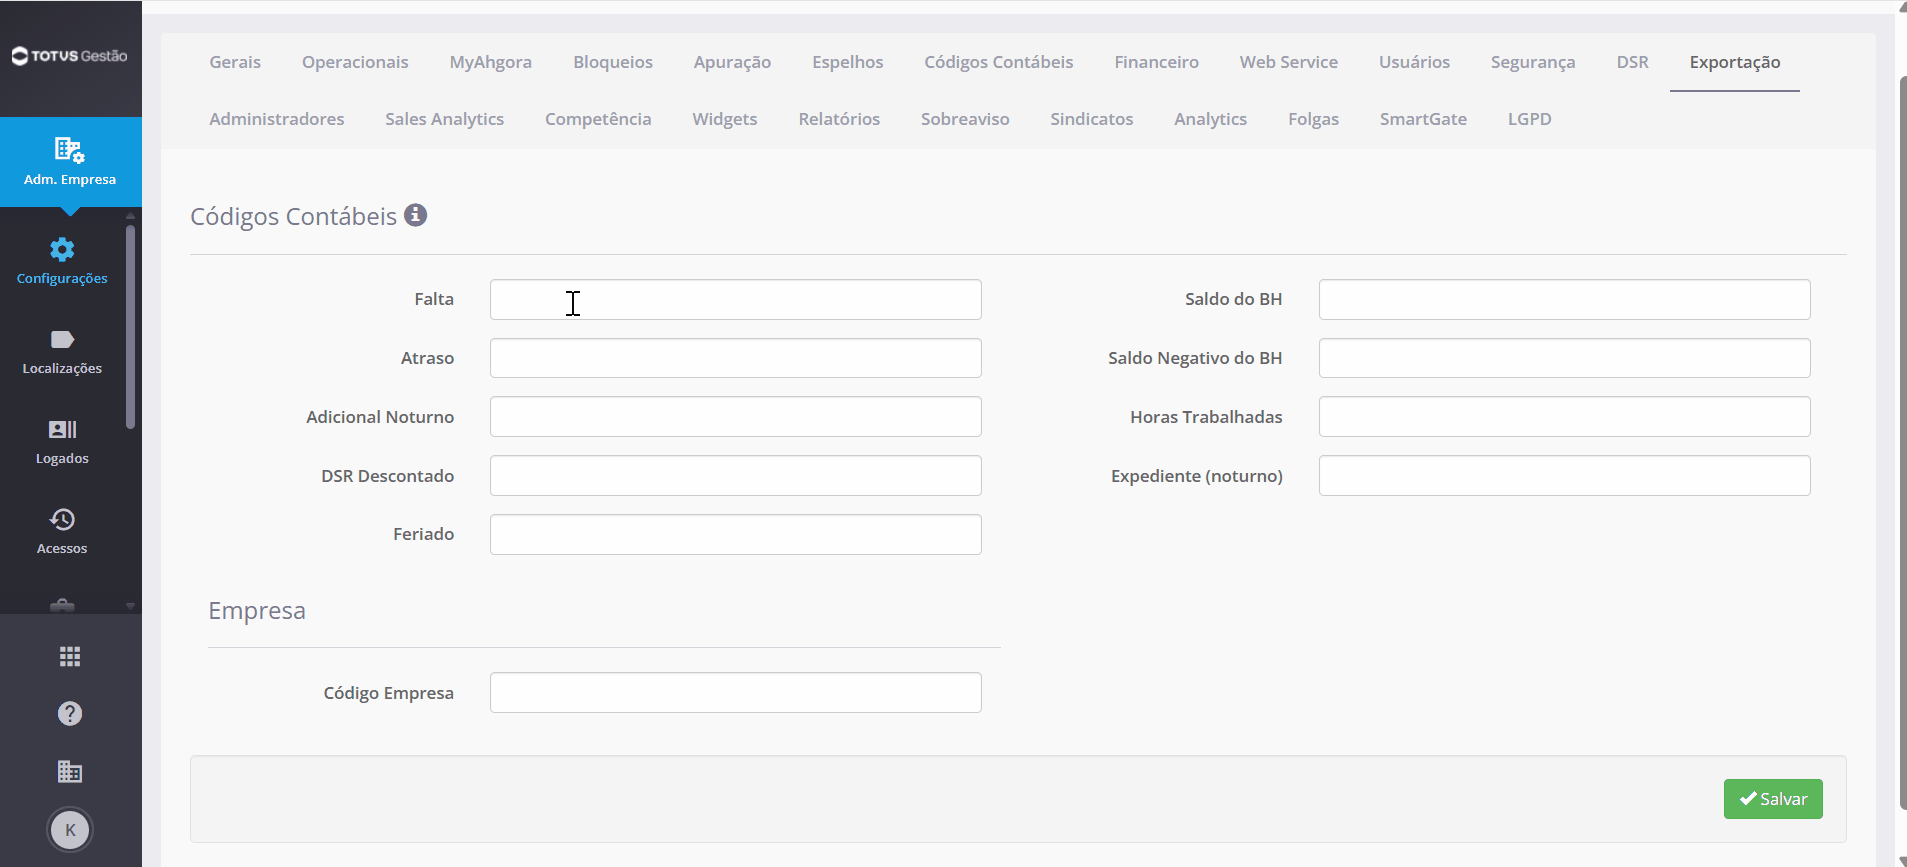Open the Configurações gear icon
The width and height of the screenshot is (1907, 867).
click(x=62, y=249)
